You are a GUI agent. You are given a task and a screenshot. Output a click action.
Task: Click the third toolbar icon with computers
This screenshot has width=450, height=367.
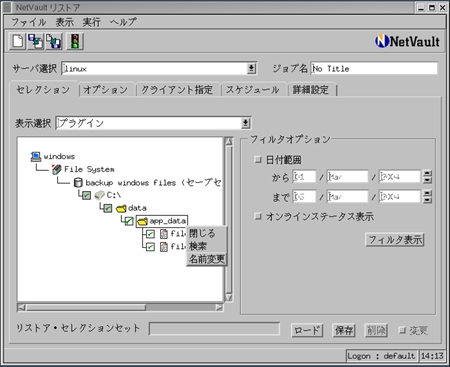pos(54,41)
